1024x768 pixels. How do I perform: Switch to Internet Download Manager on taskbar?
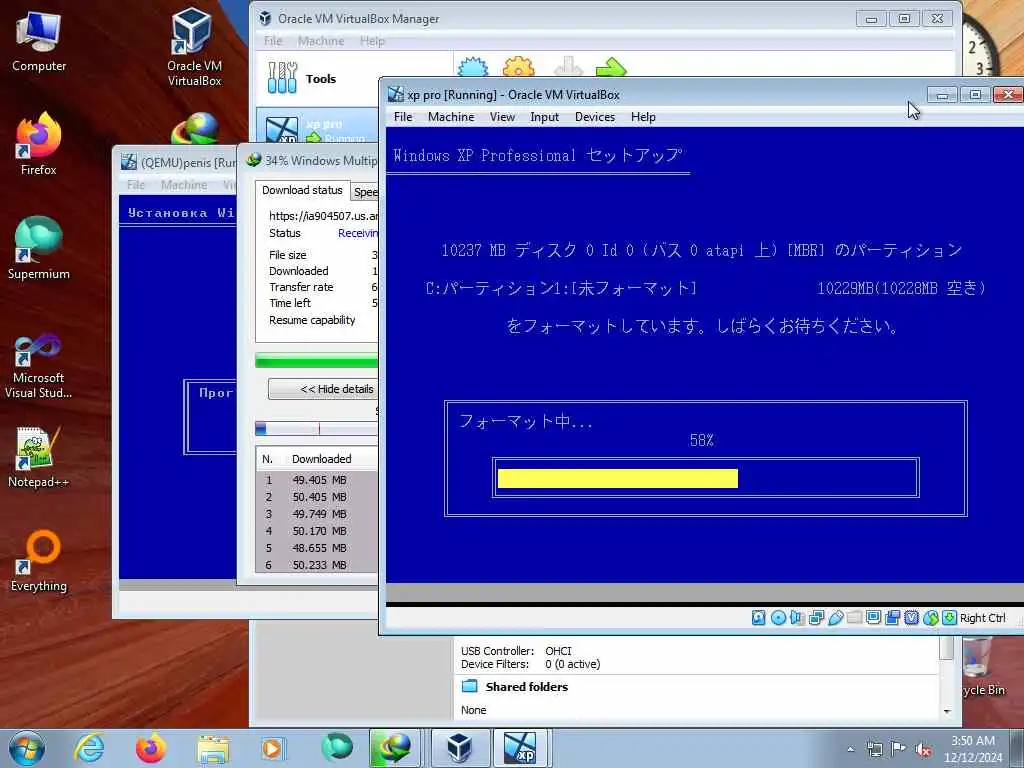click(395, 748)
